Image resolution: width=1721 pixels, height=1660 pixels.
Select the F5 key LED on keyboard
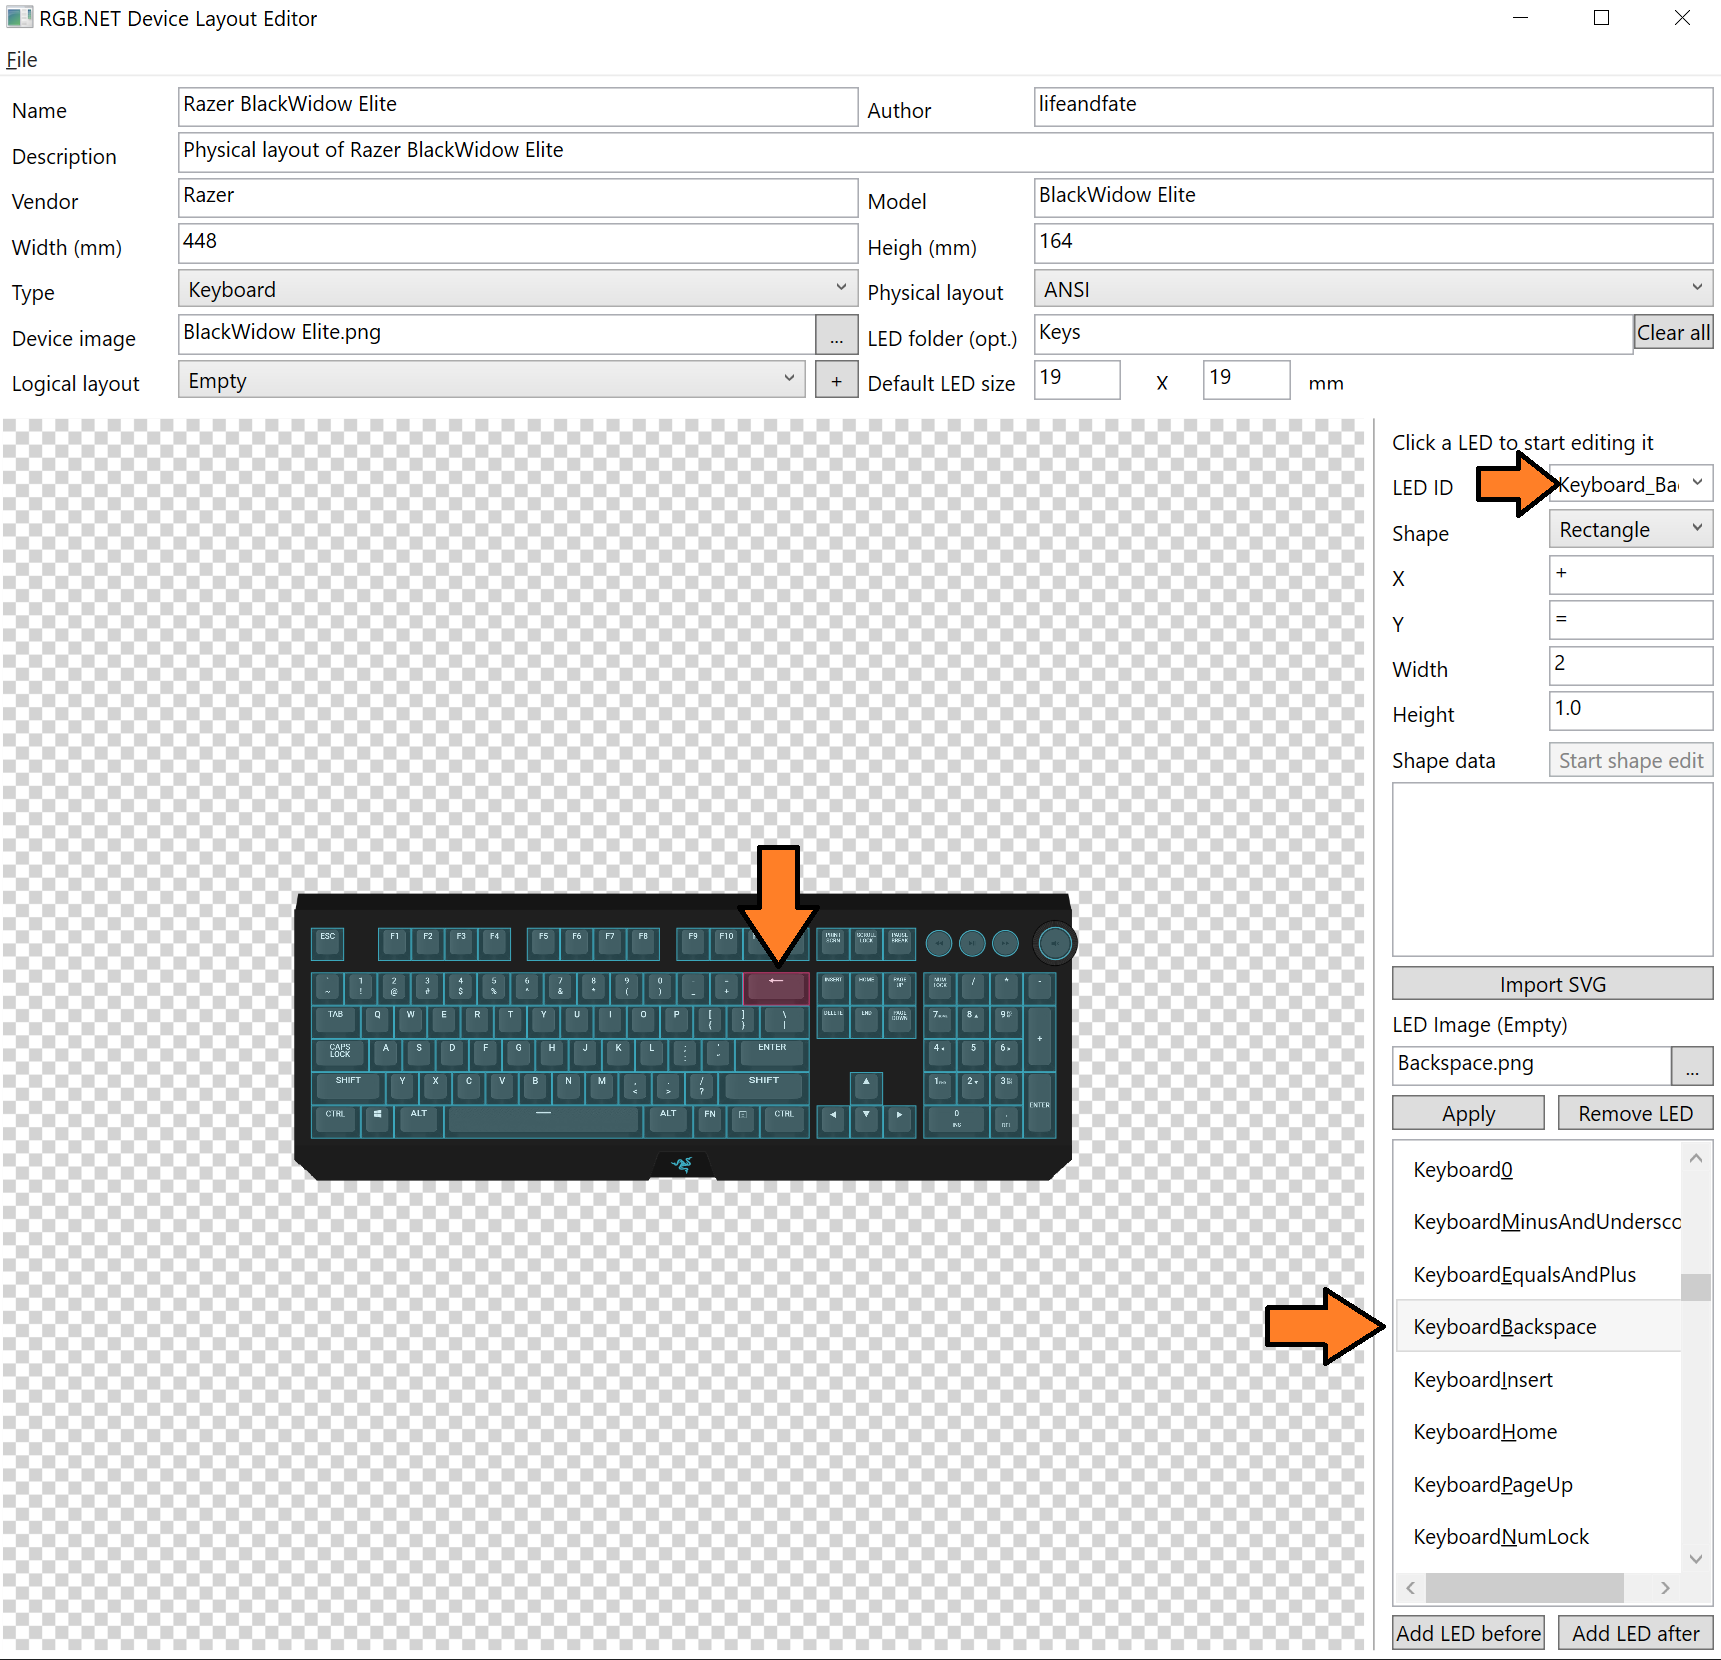tap(543, 942)
